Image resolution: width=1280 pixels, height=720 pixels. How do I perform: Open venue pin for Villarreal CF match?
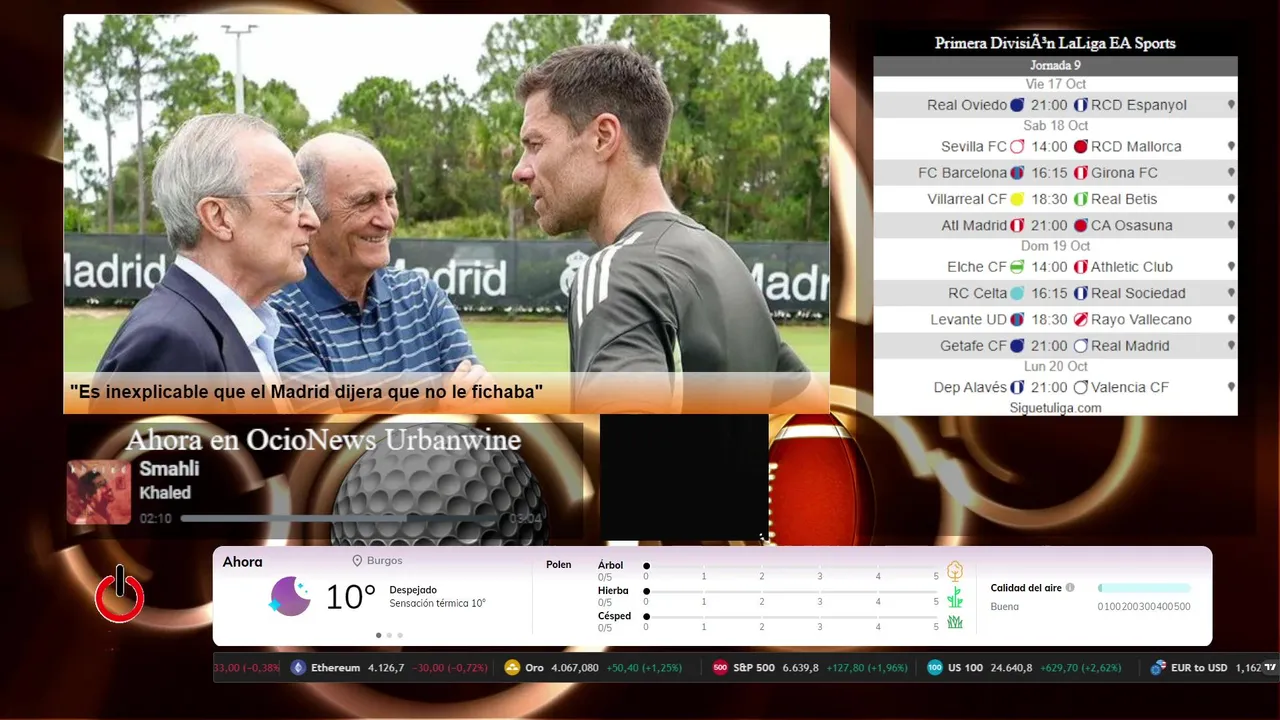(1231, 199)
